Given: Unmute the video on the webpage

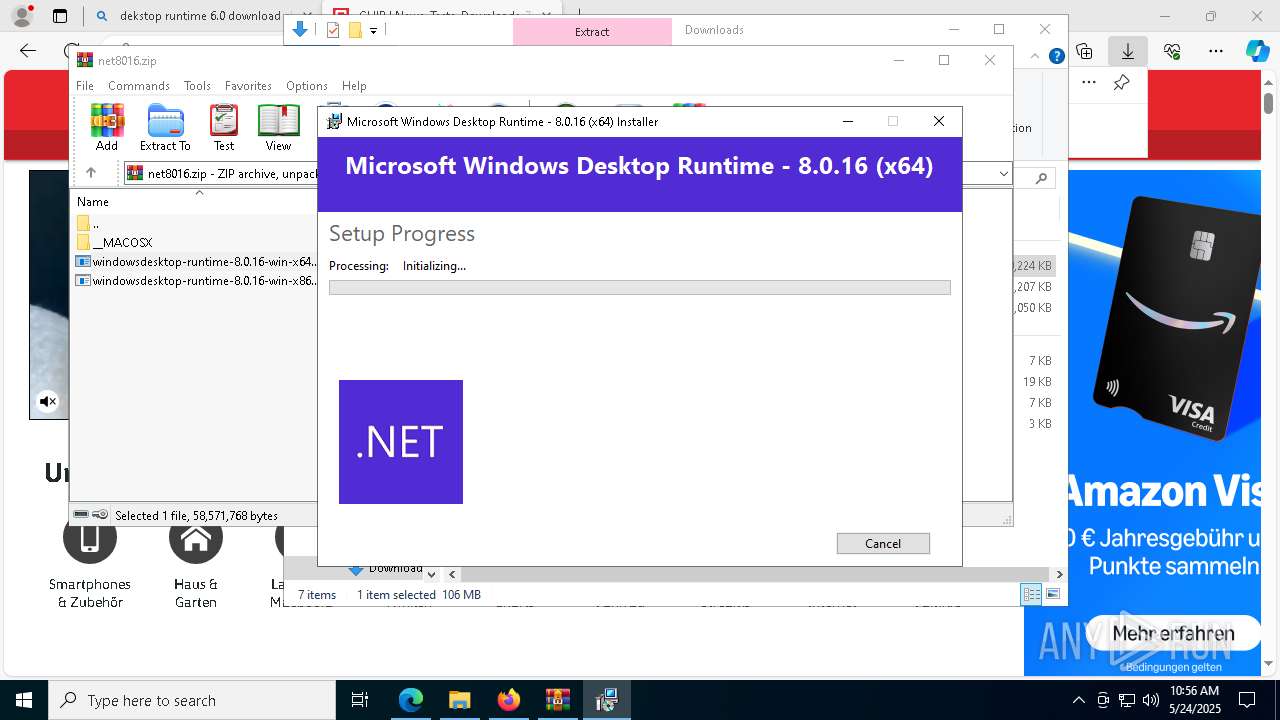Looking at the screenshot, I should coord(47,402).
